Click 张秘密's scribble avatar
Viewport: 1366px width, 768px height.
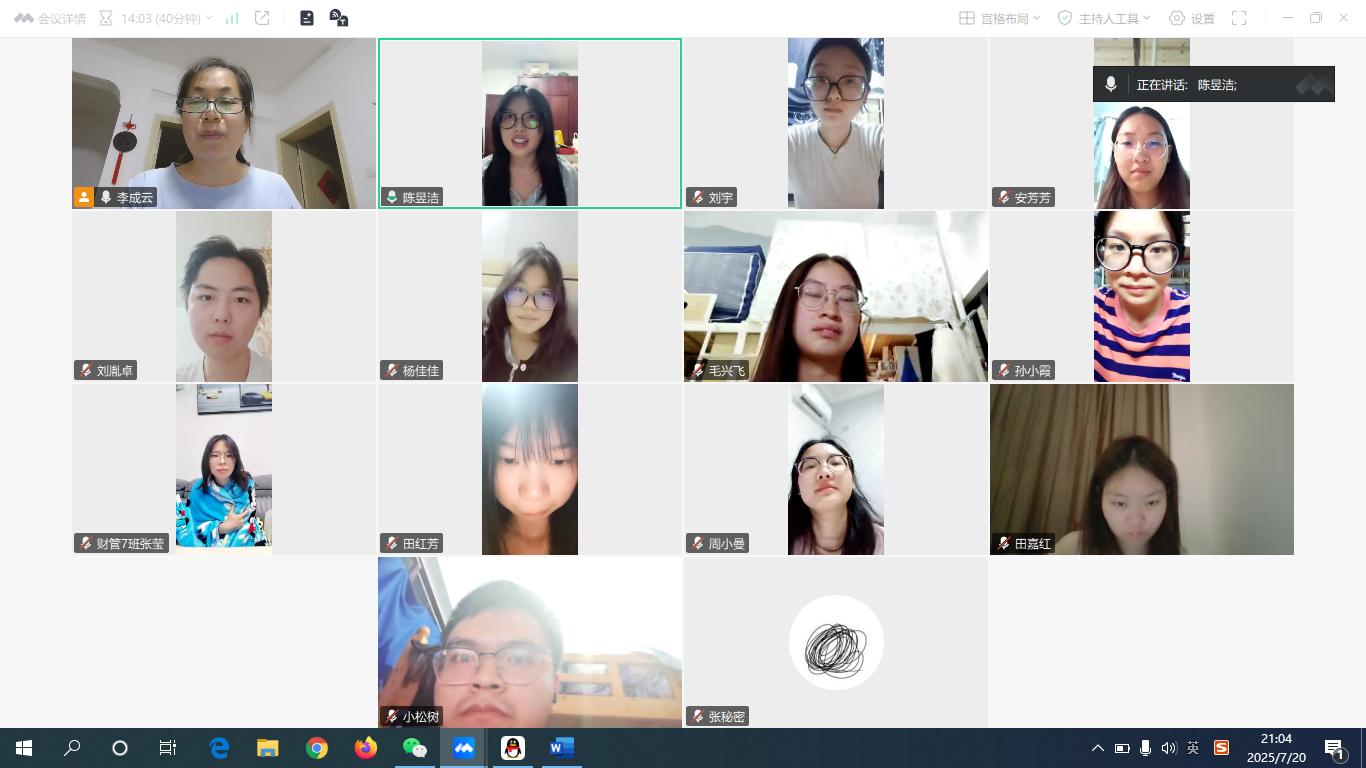tap(835, 642)
